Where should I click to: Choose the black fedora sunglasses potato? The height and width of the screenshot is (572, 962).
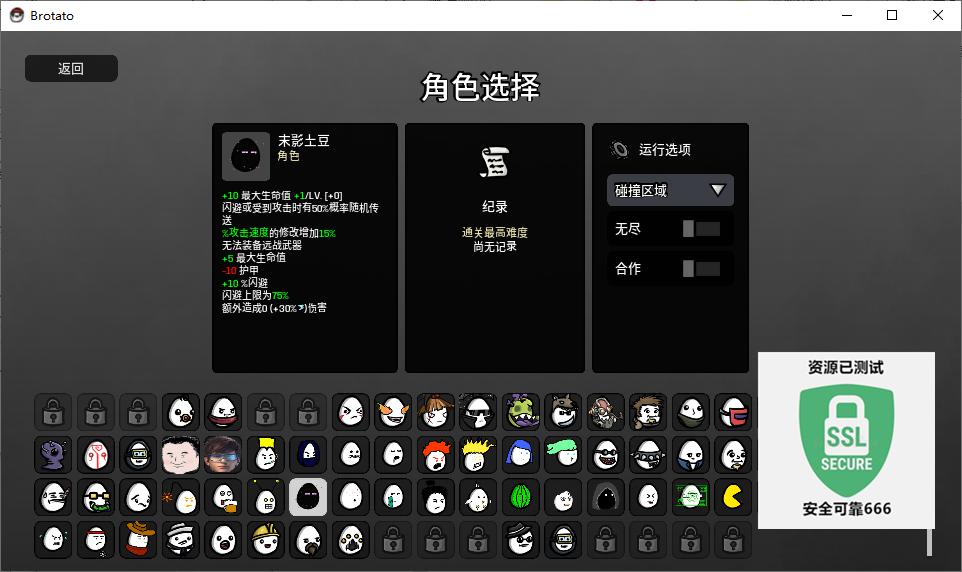[521, 539]
